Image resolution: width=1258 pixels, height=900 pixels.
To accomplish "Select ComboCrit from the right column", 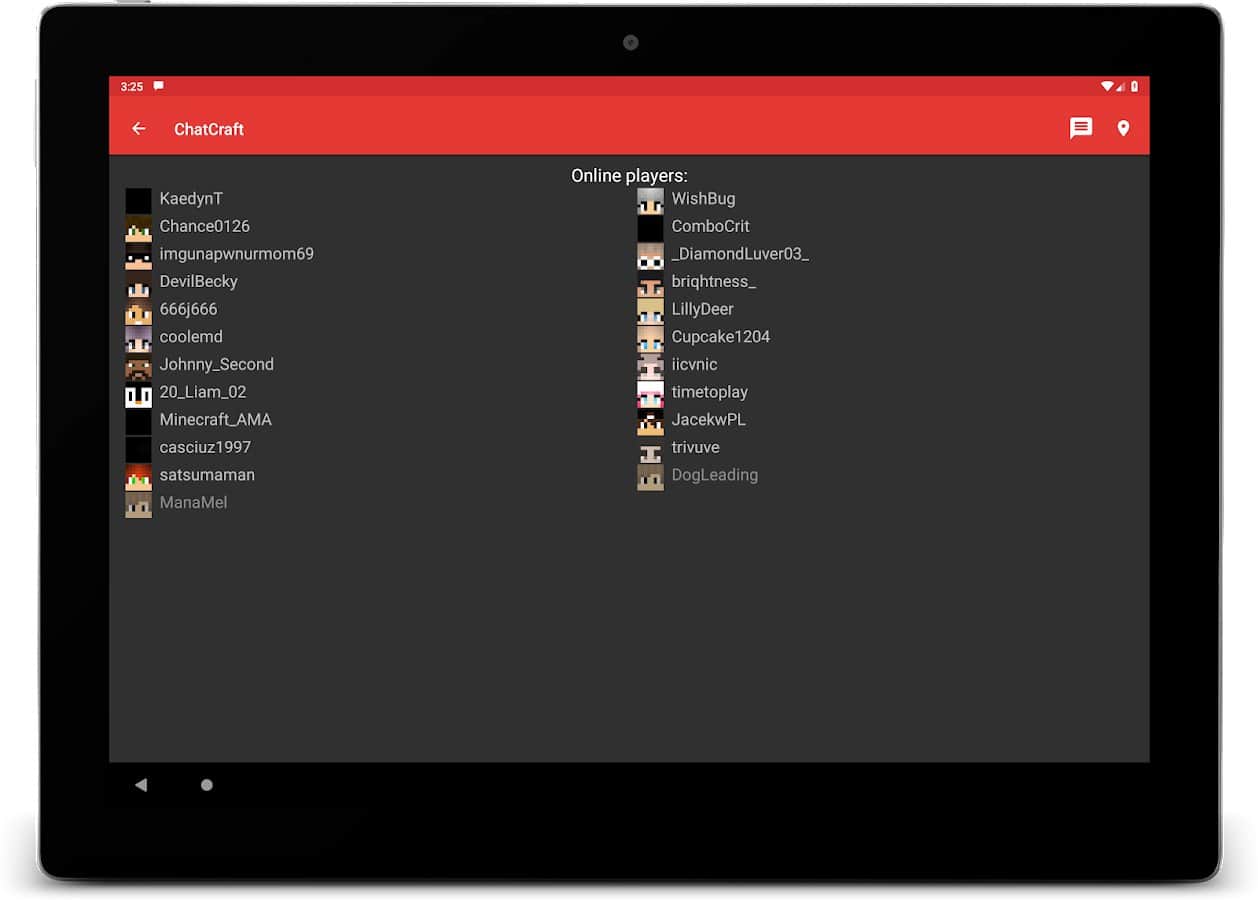I will (710, 227).
